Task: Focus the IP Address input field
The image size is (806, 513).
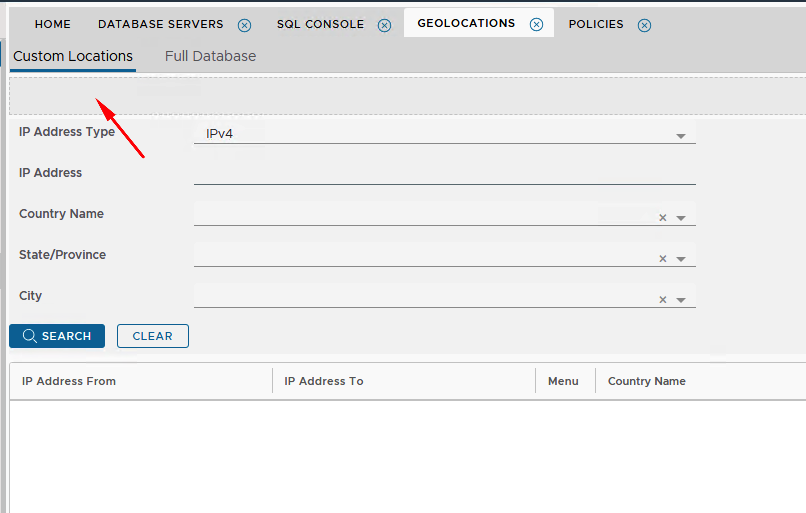Action: click(444, 173)
